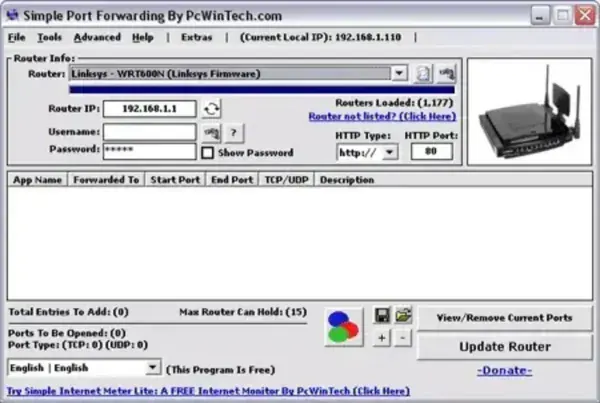Click the minus button to remove an entry
Screen dimensions: 600x403
click(403, 338)
